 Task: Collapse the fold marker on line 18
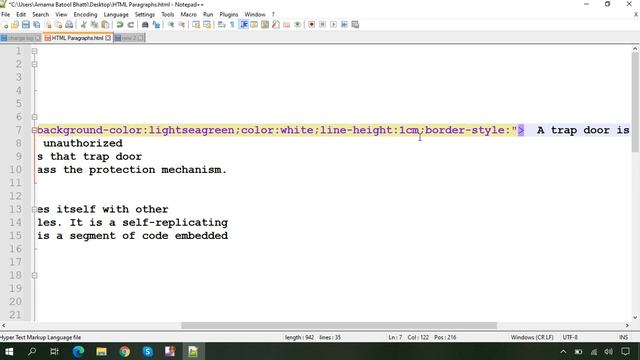pyautogui.click(x=34, y=276)
